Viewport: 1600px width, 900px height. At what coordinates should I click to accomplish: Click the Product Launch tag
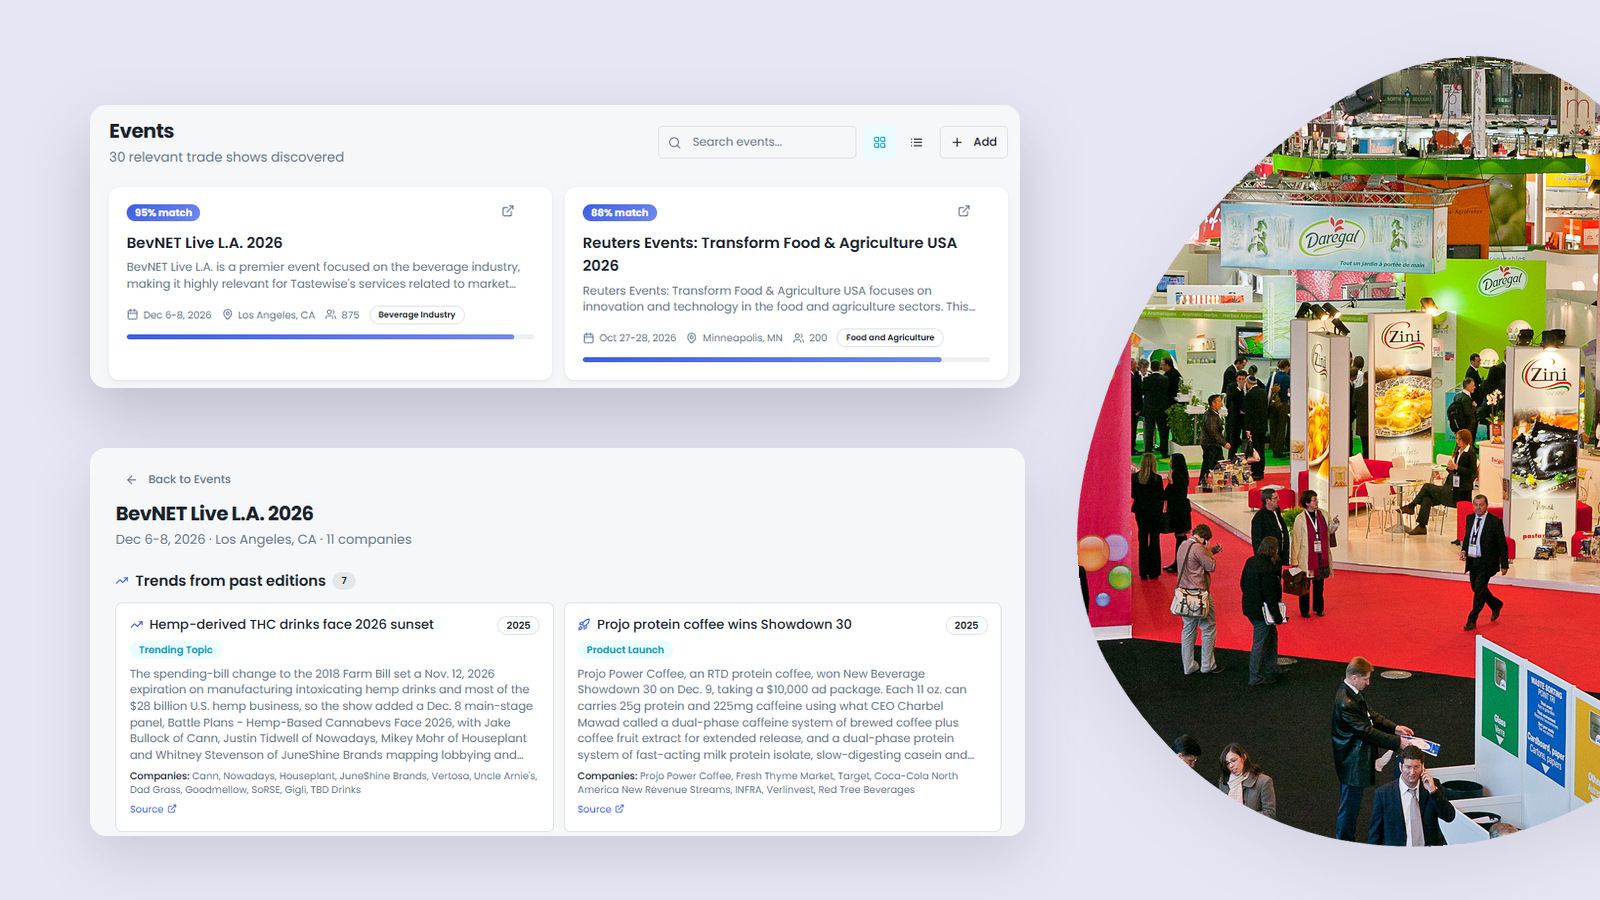pos(625,650)
